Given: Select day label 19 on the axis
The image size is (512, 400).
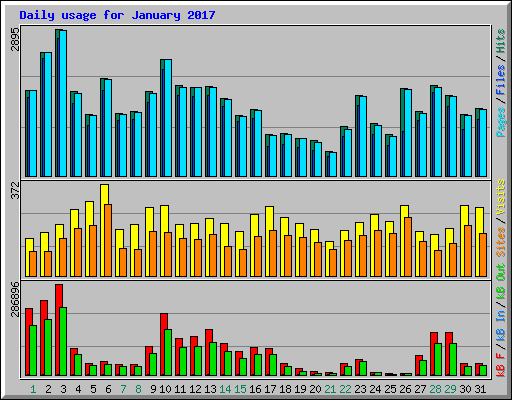Looking at the screenshot, I should click(x=300, y=389).
